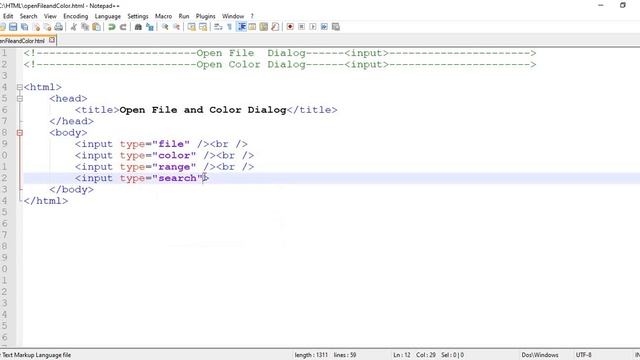Collapse the html tag fold marker
640x360 pixels.
[x=20, y=87]
